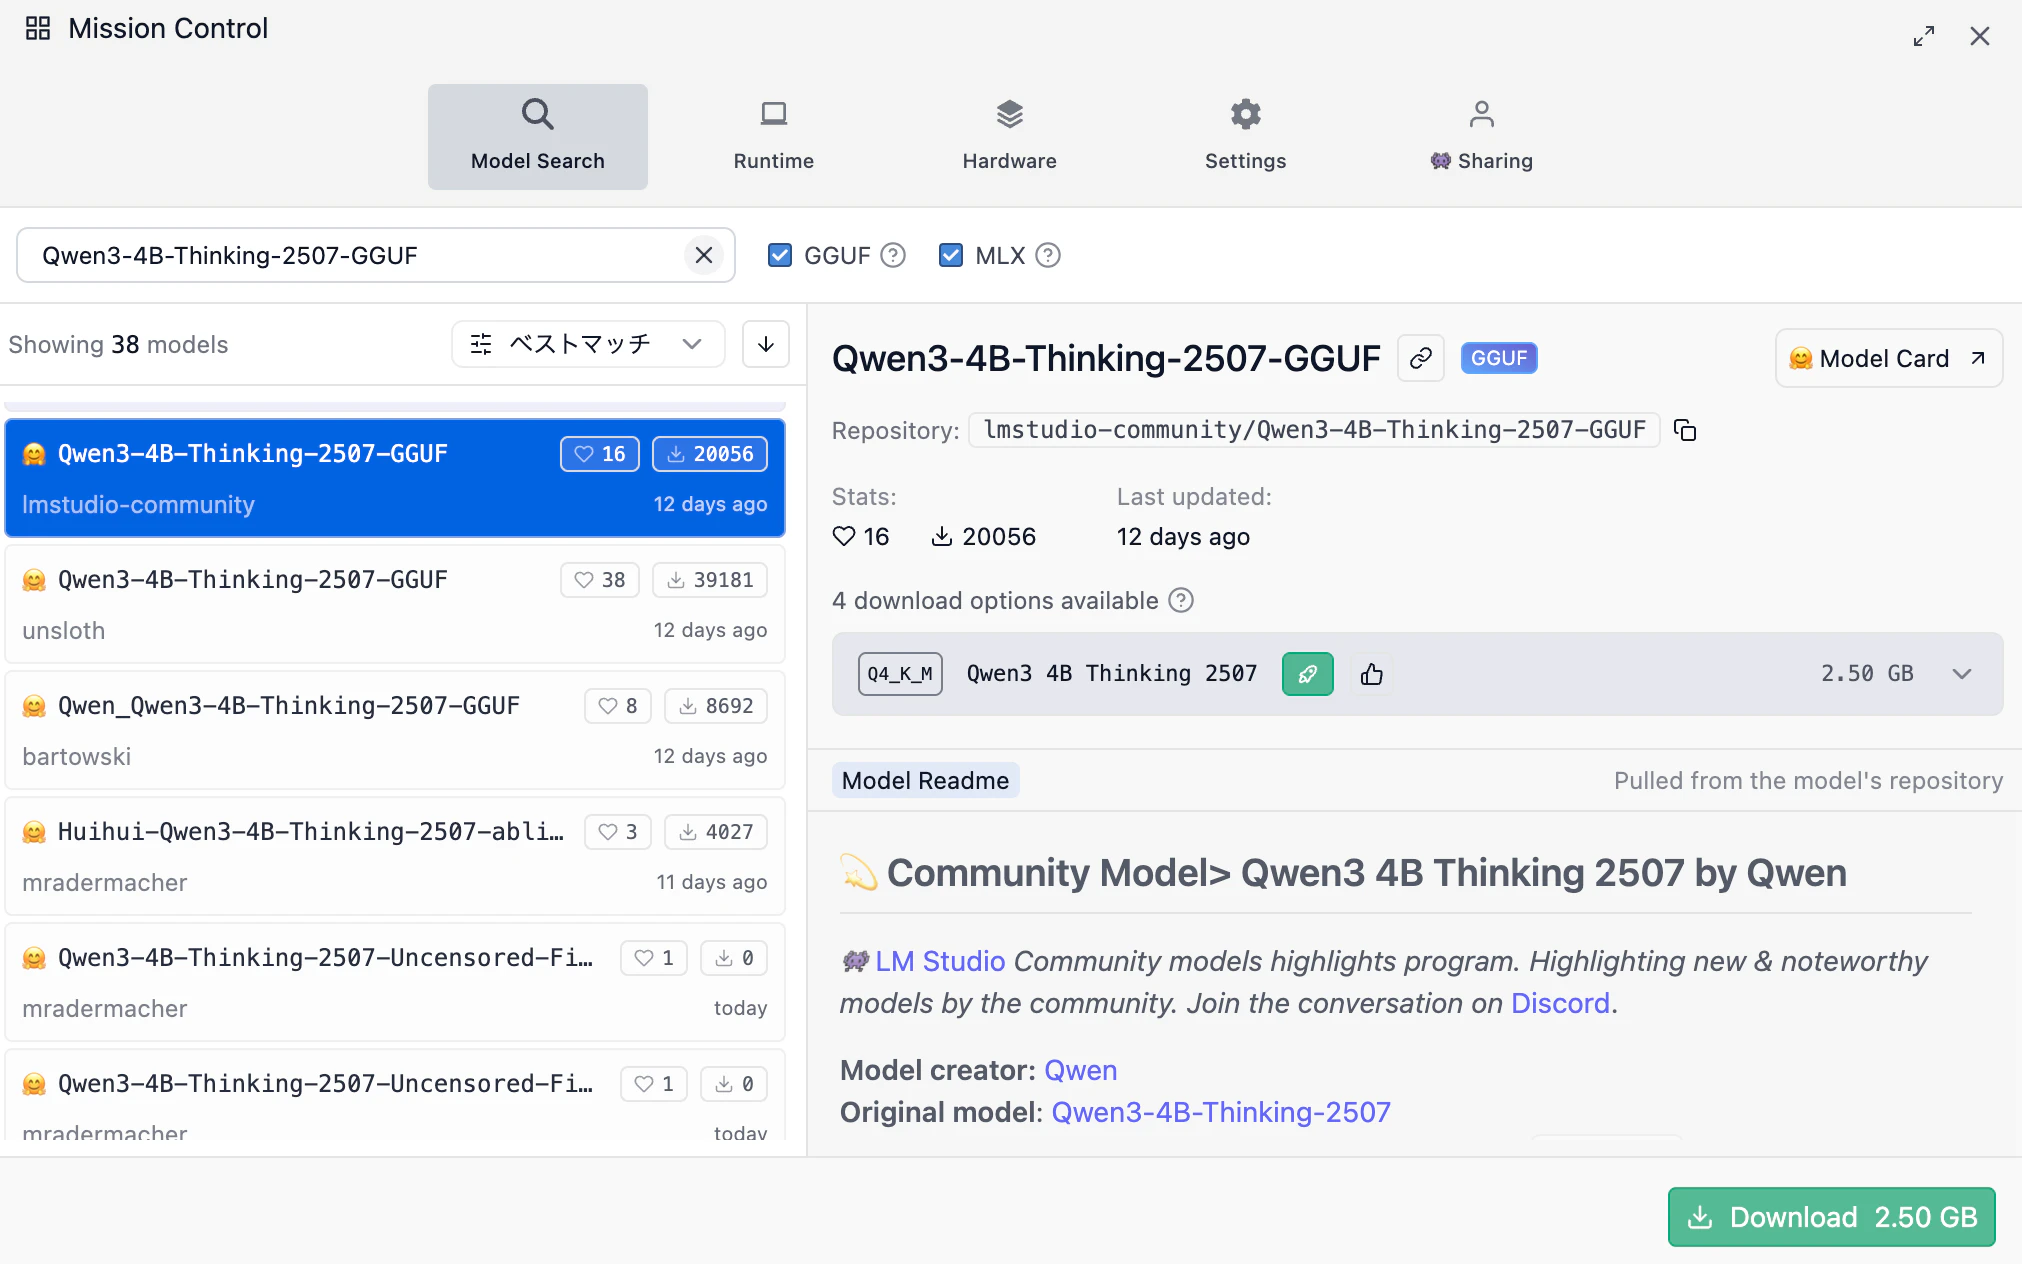
Task: Toggle the GGUF checkbox
Action: [x=780, y=256]
